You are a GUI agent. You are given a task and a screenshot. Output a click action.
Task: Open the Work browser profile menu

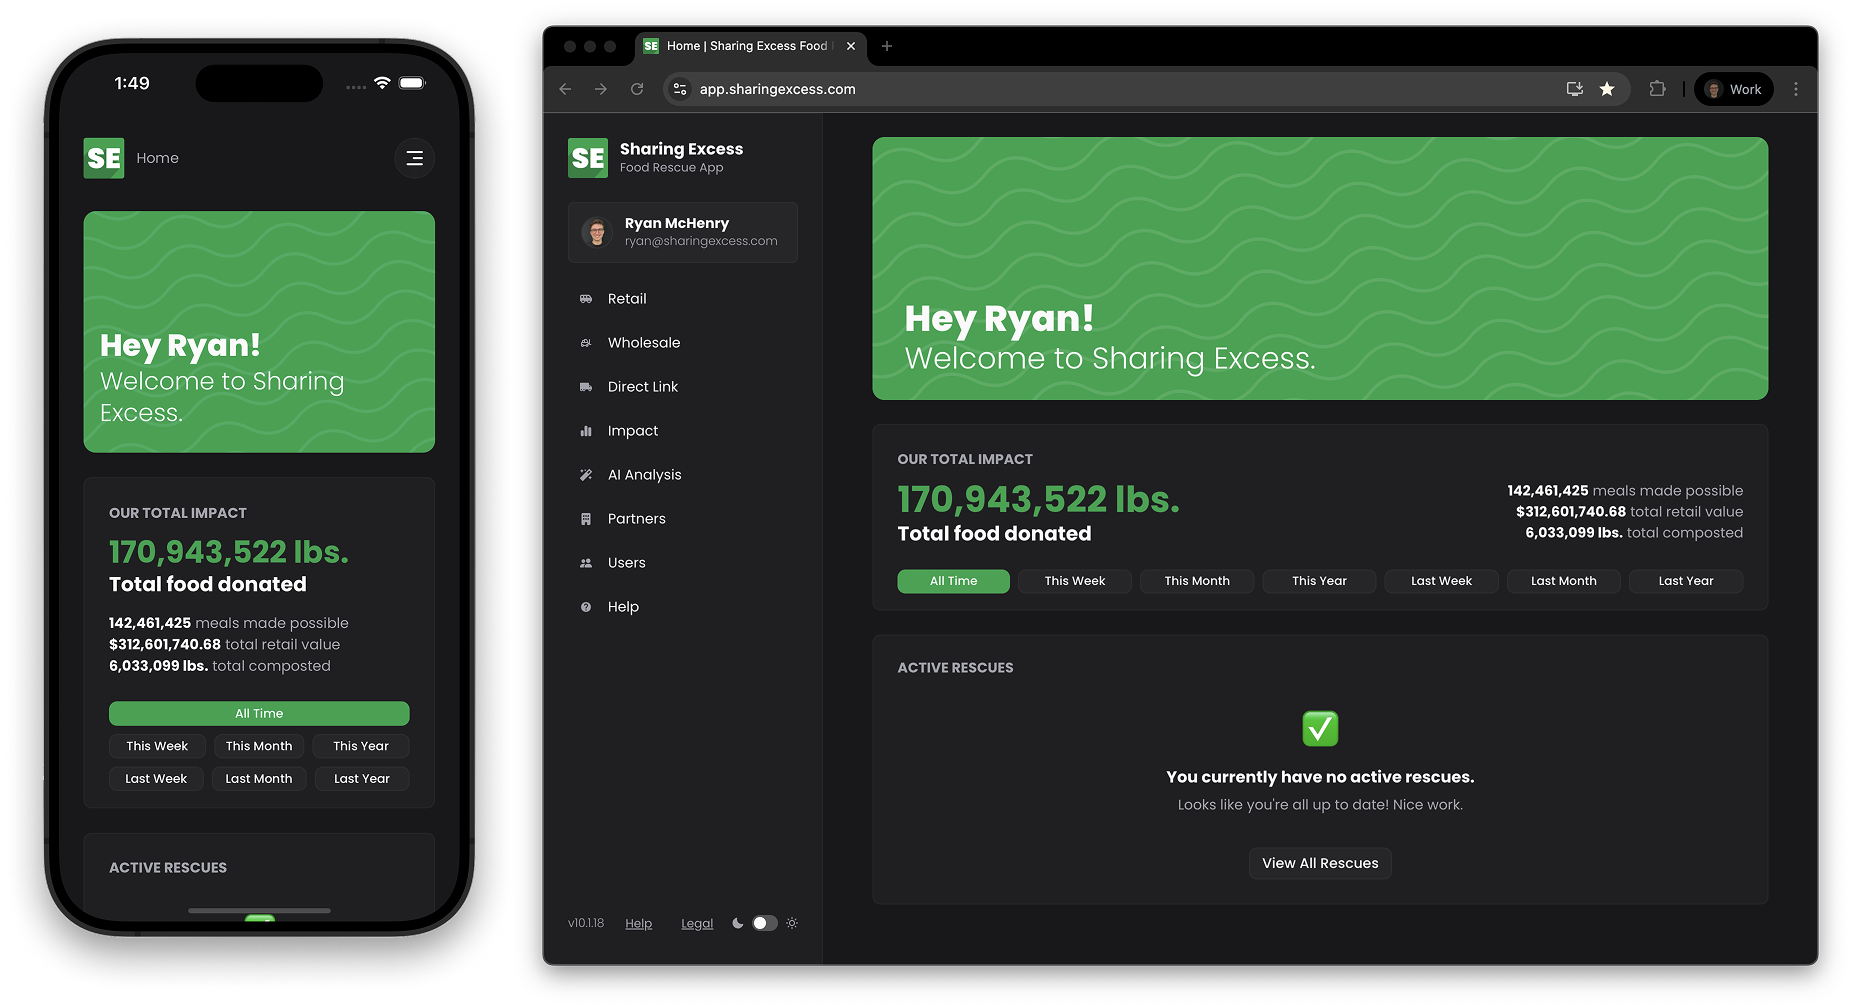pos(1734,89)
